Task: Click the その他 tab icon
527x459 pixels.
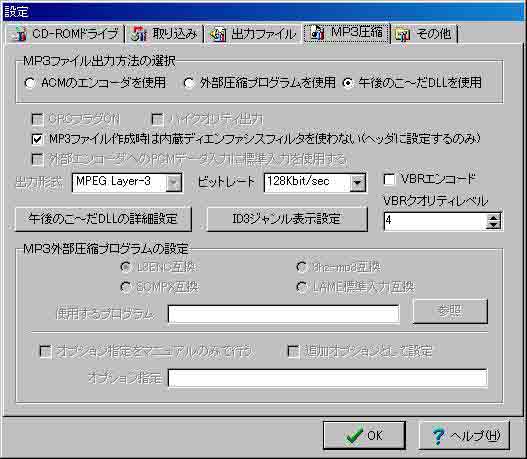Action: click(x=403, y=34)
